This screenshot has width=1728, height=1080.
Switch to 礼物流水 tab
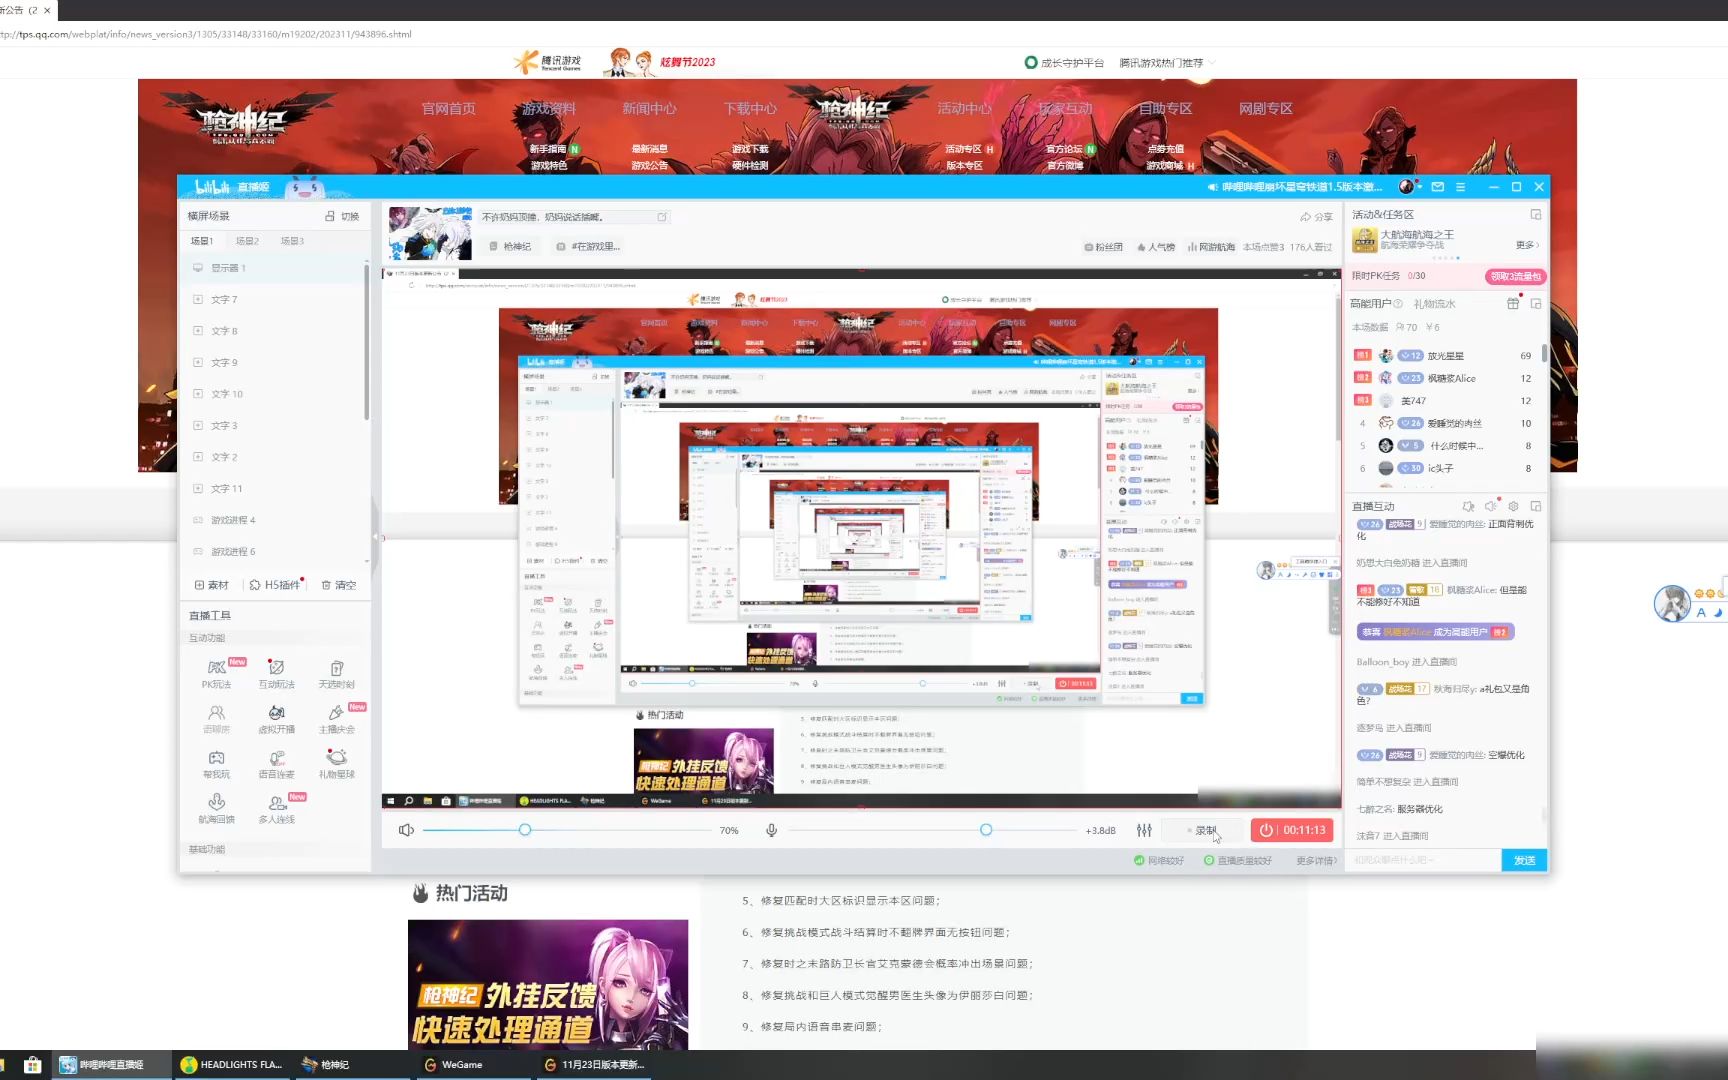pyautogui.click(x=1434, y=303)
